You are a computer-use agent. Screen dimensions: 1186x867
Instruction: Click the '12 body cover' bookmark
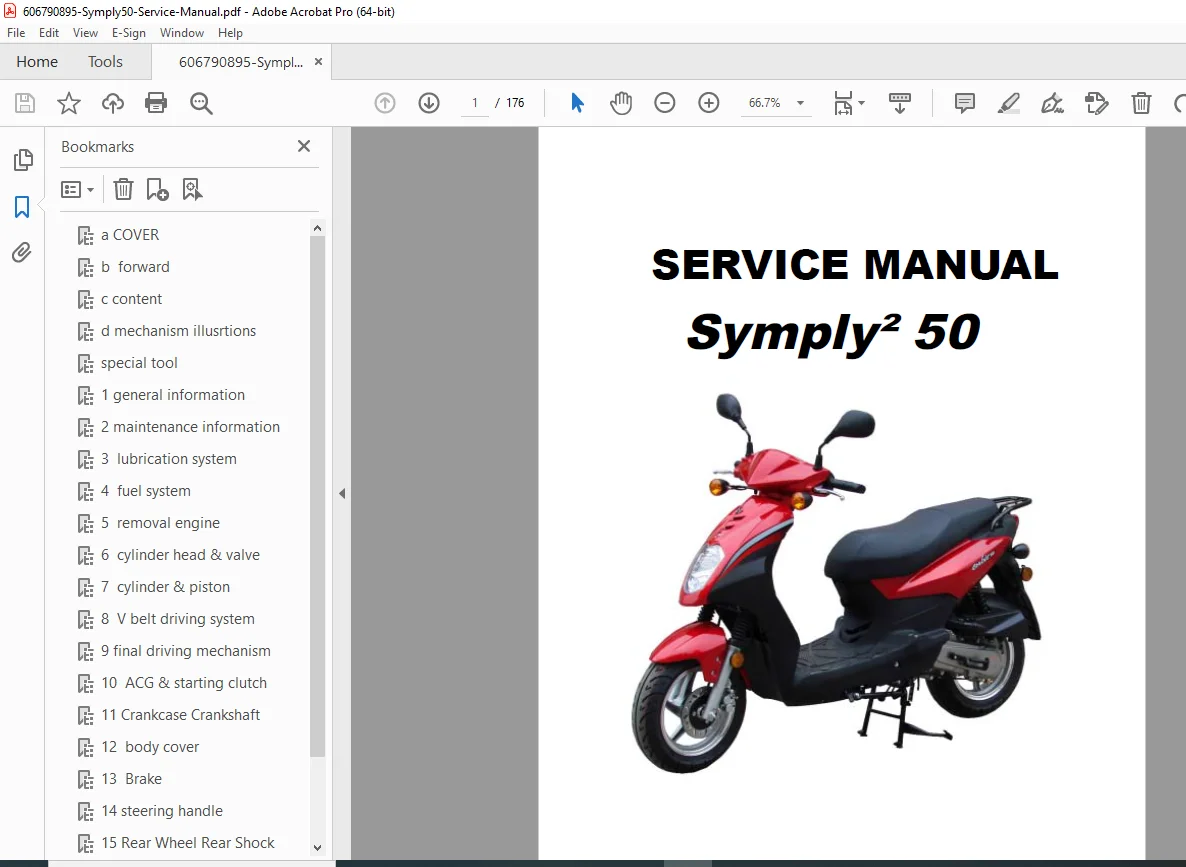[150, 747]
